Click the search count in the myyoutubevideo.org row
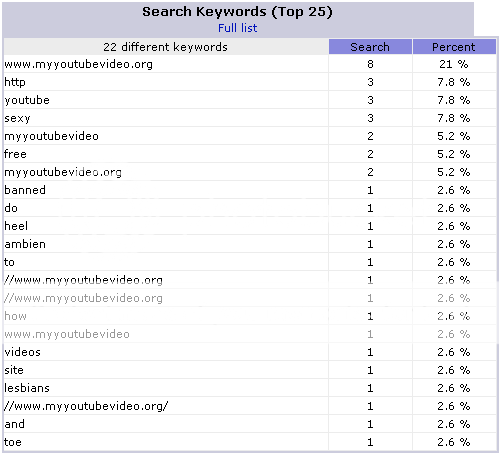Screen dimensions: 500x456 tap(370, 172)
